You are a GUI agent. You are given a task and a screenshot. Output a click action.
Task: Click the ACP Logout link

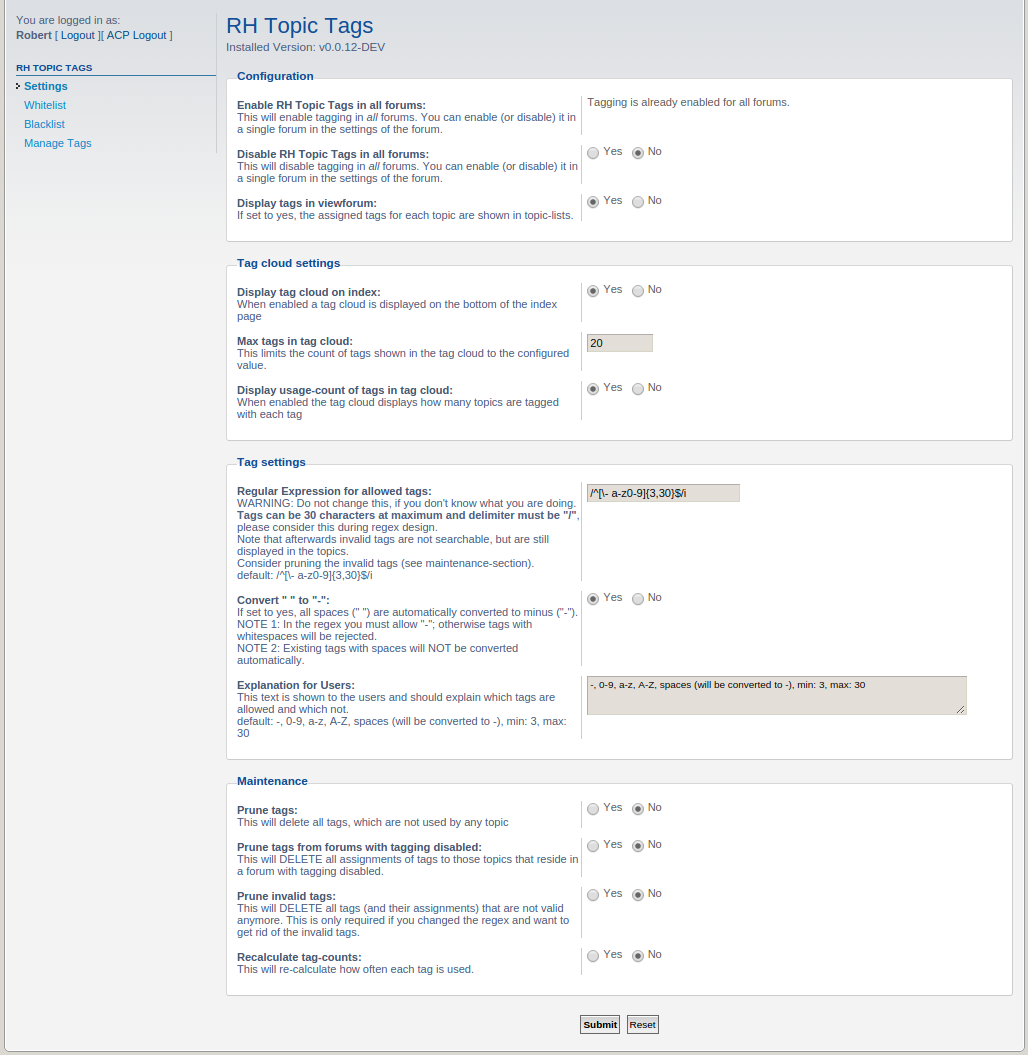(136, 35)
